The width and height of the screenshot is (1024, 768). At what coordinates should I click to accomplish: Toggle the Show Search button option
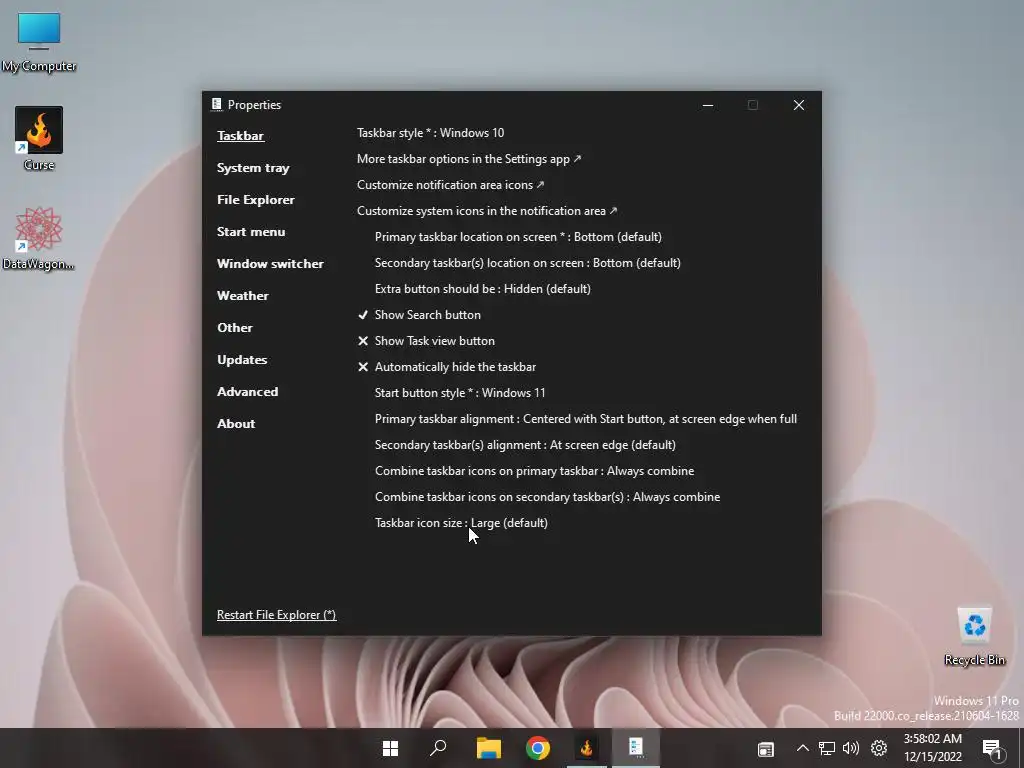[419, 315]
